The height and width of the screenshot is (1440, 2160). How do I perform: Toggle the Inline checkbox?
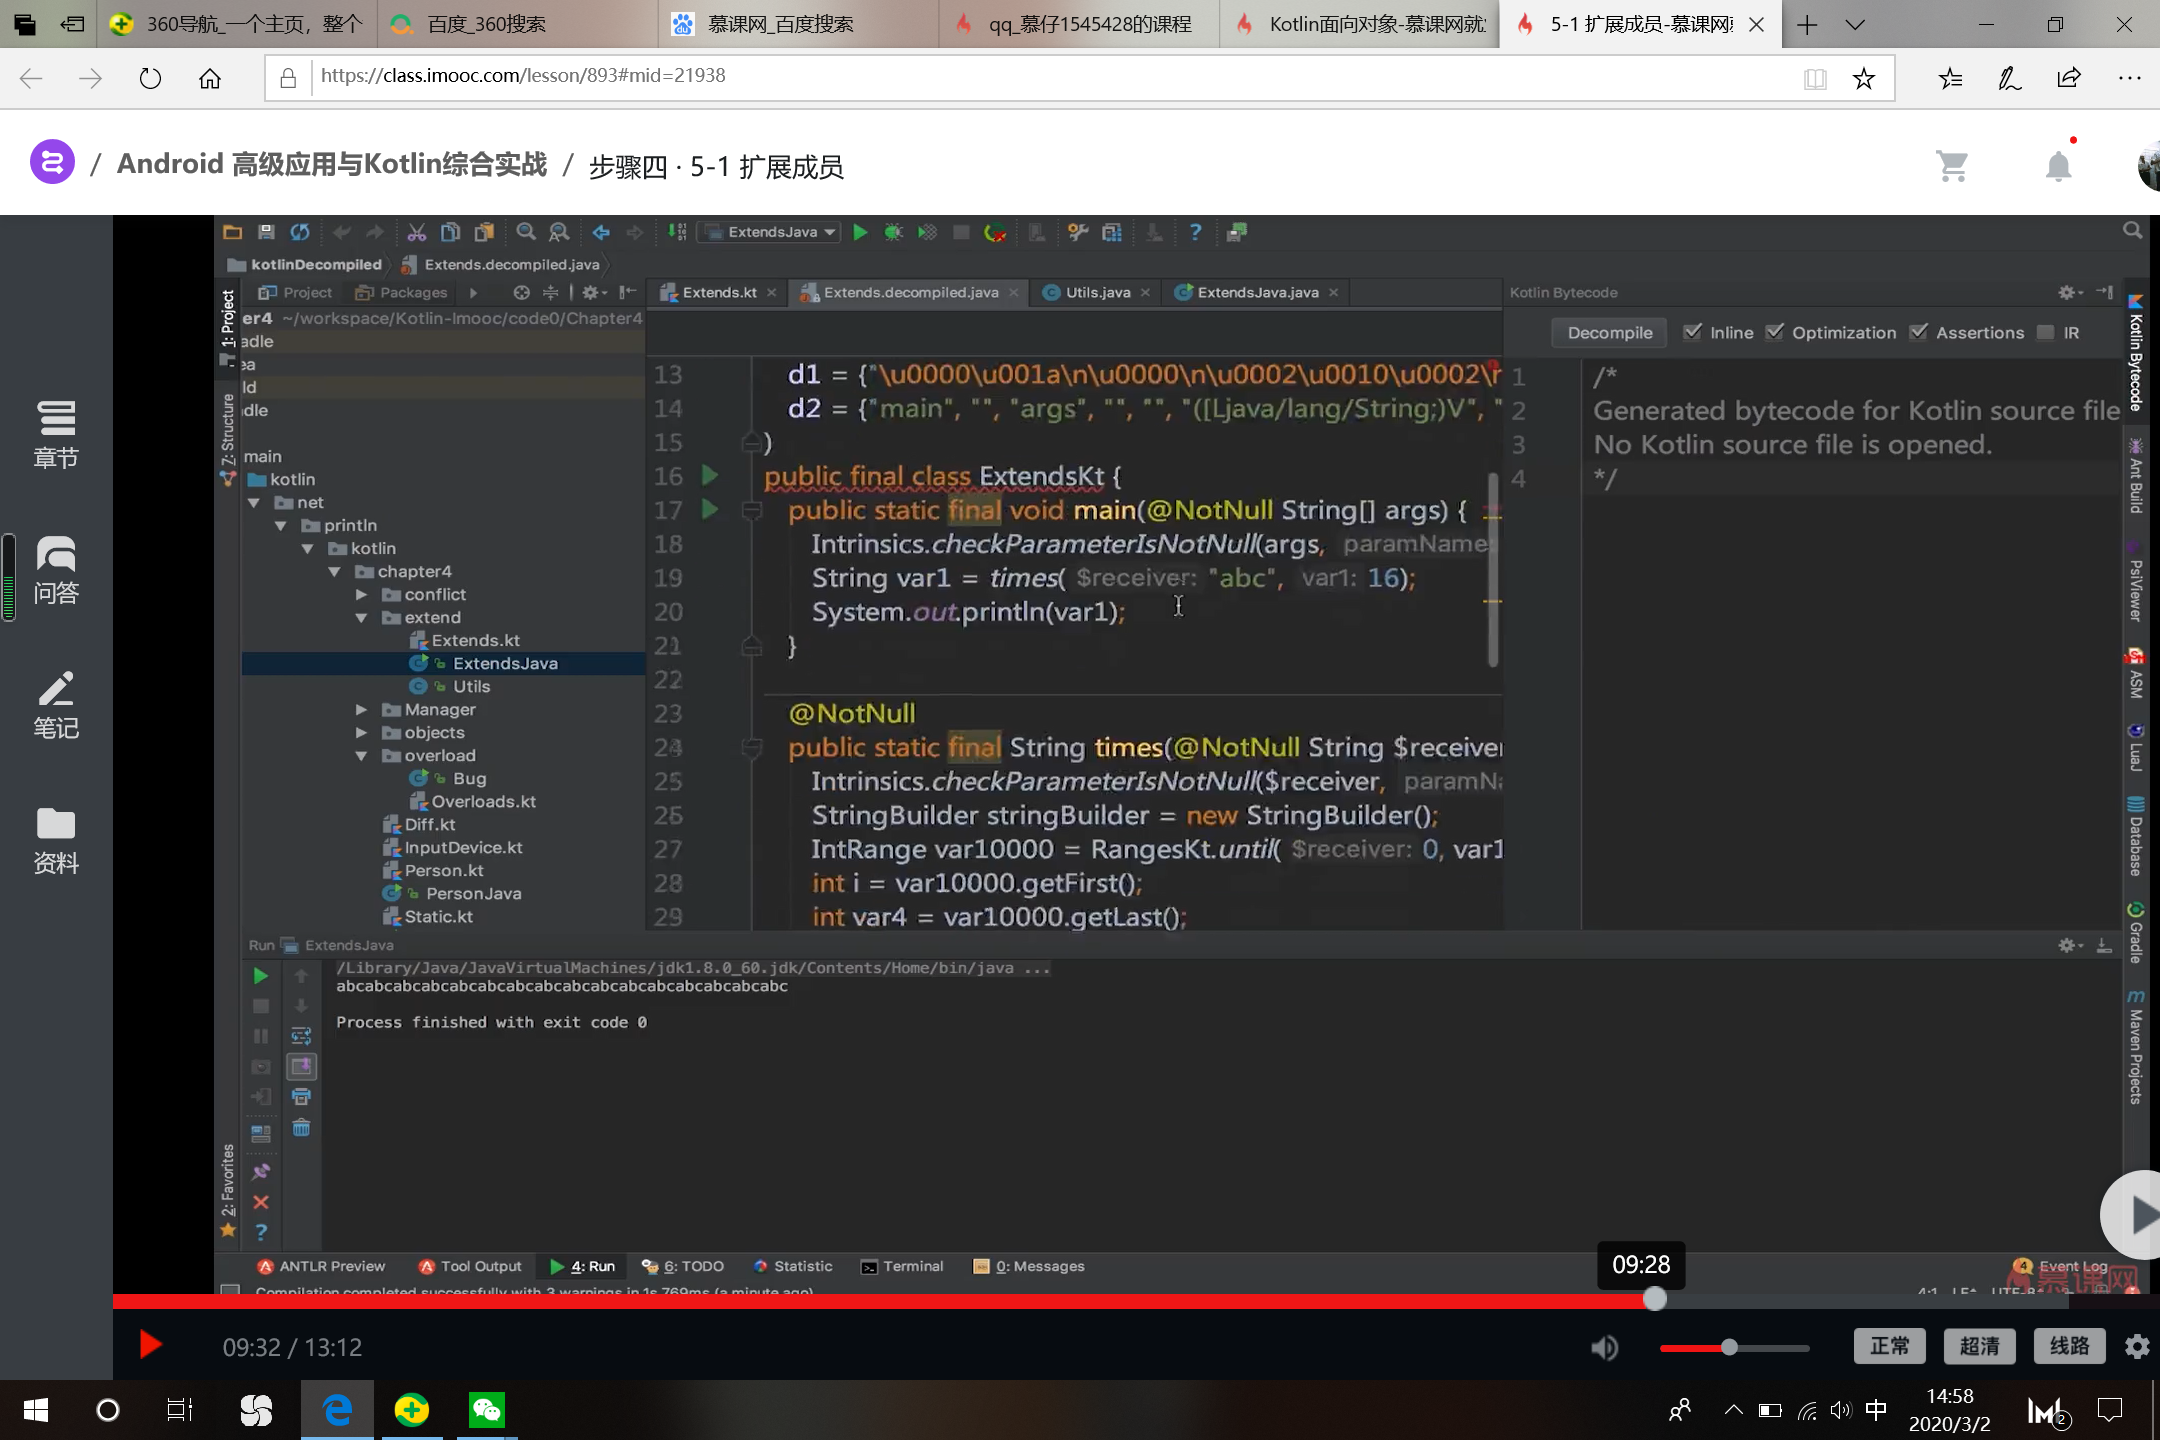pyautogui.click(x=1692, y=332)
